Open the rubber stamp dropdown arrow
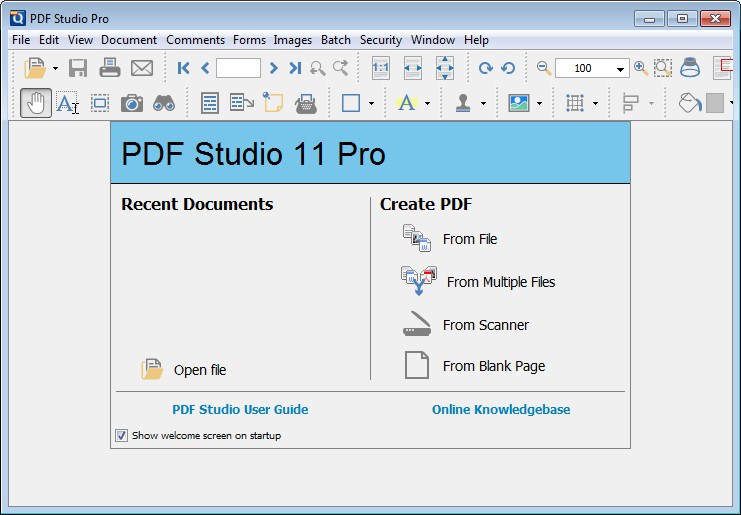741x515 pixels. click(483, 103)
